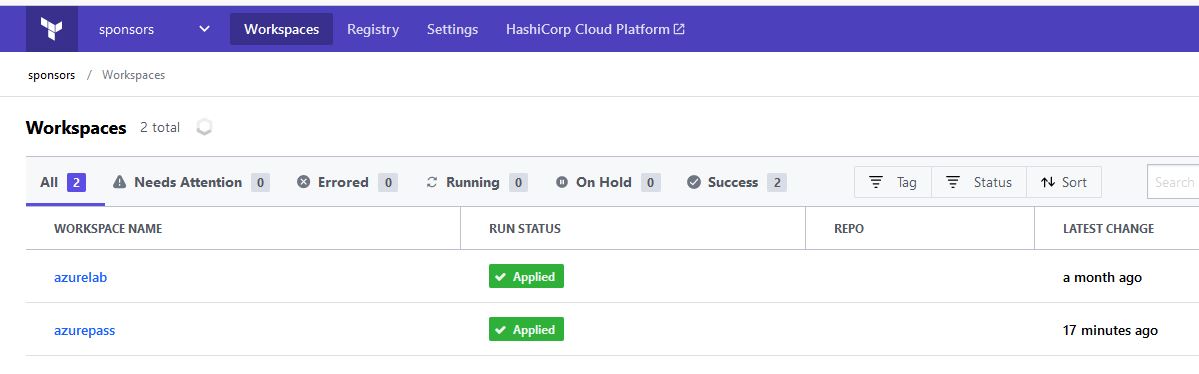The image size is (1199, 374).
Task: Click the count badge 2 on All tab
Action: point(76,182)
